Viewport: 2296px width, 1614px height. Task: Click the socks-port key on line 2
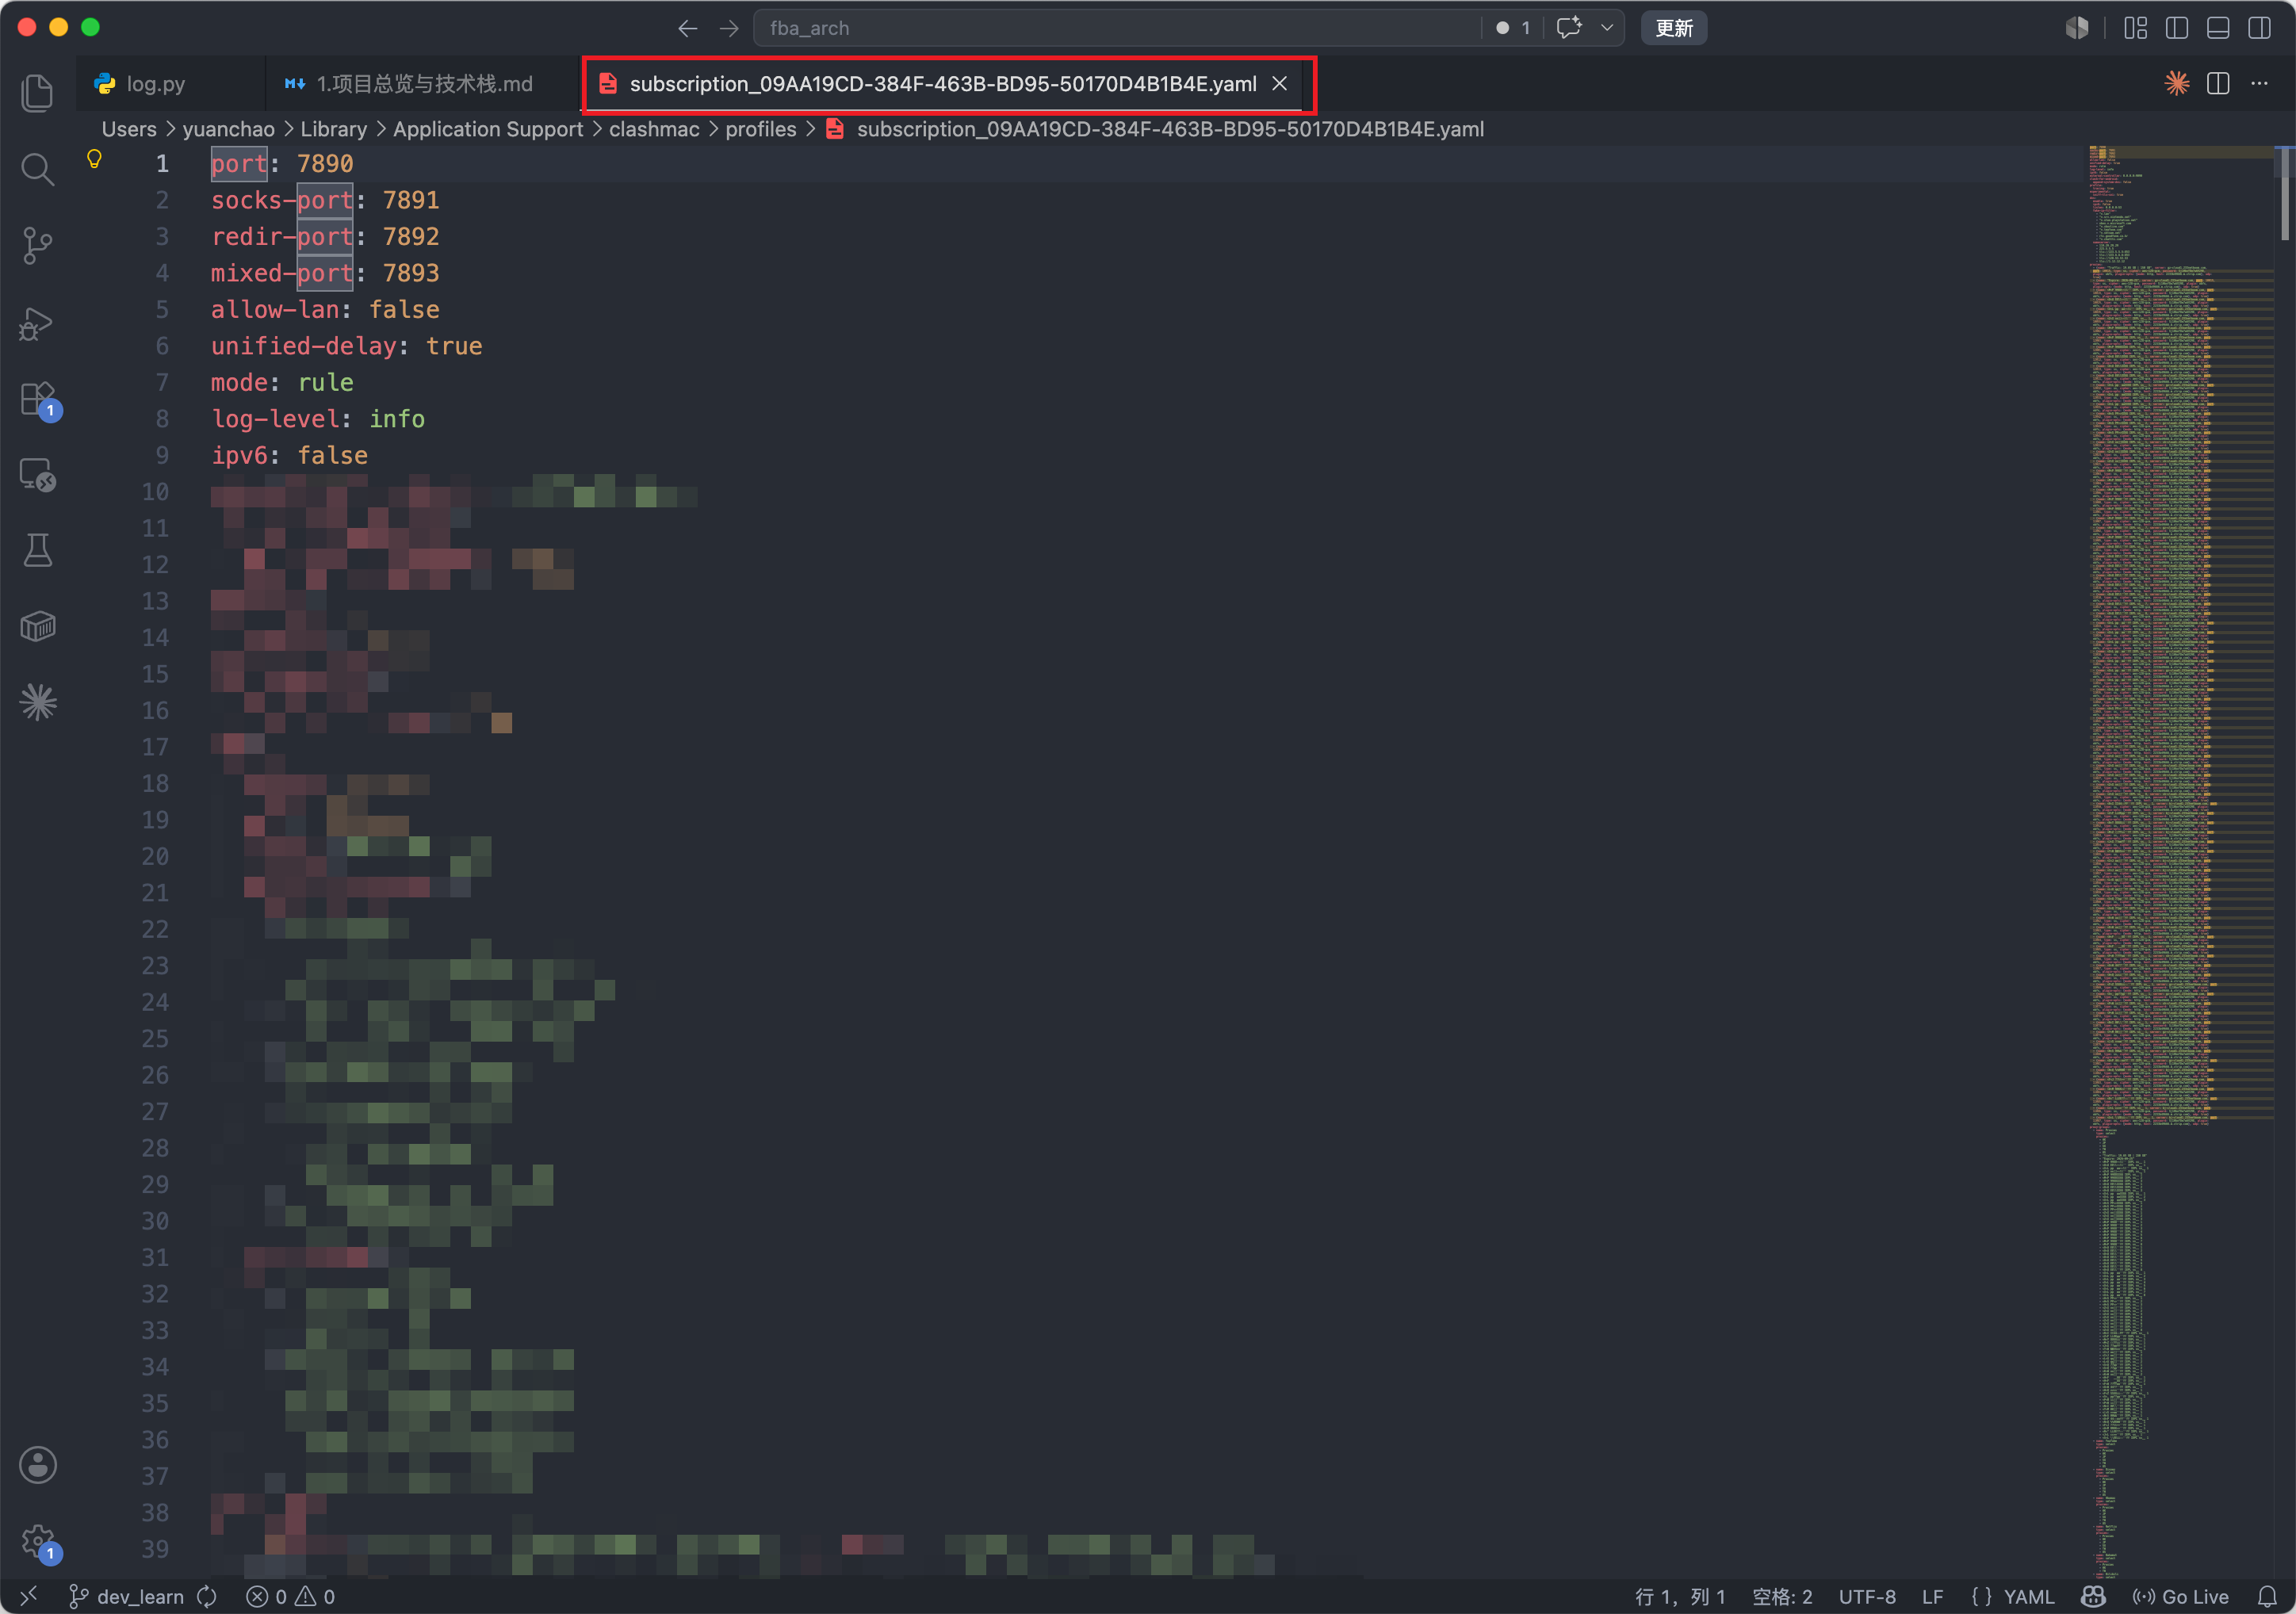tap(282, 200)
